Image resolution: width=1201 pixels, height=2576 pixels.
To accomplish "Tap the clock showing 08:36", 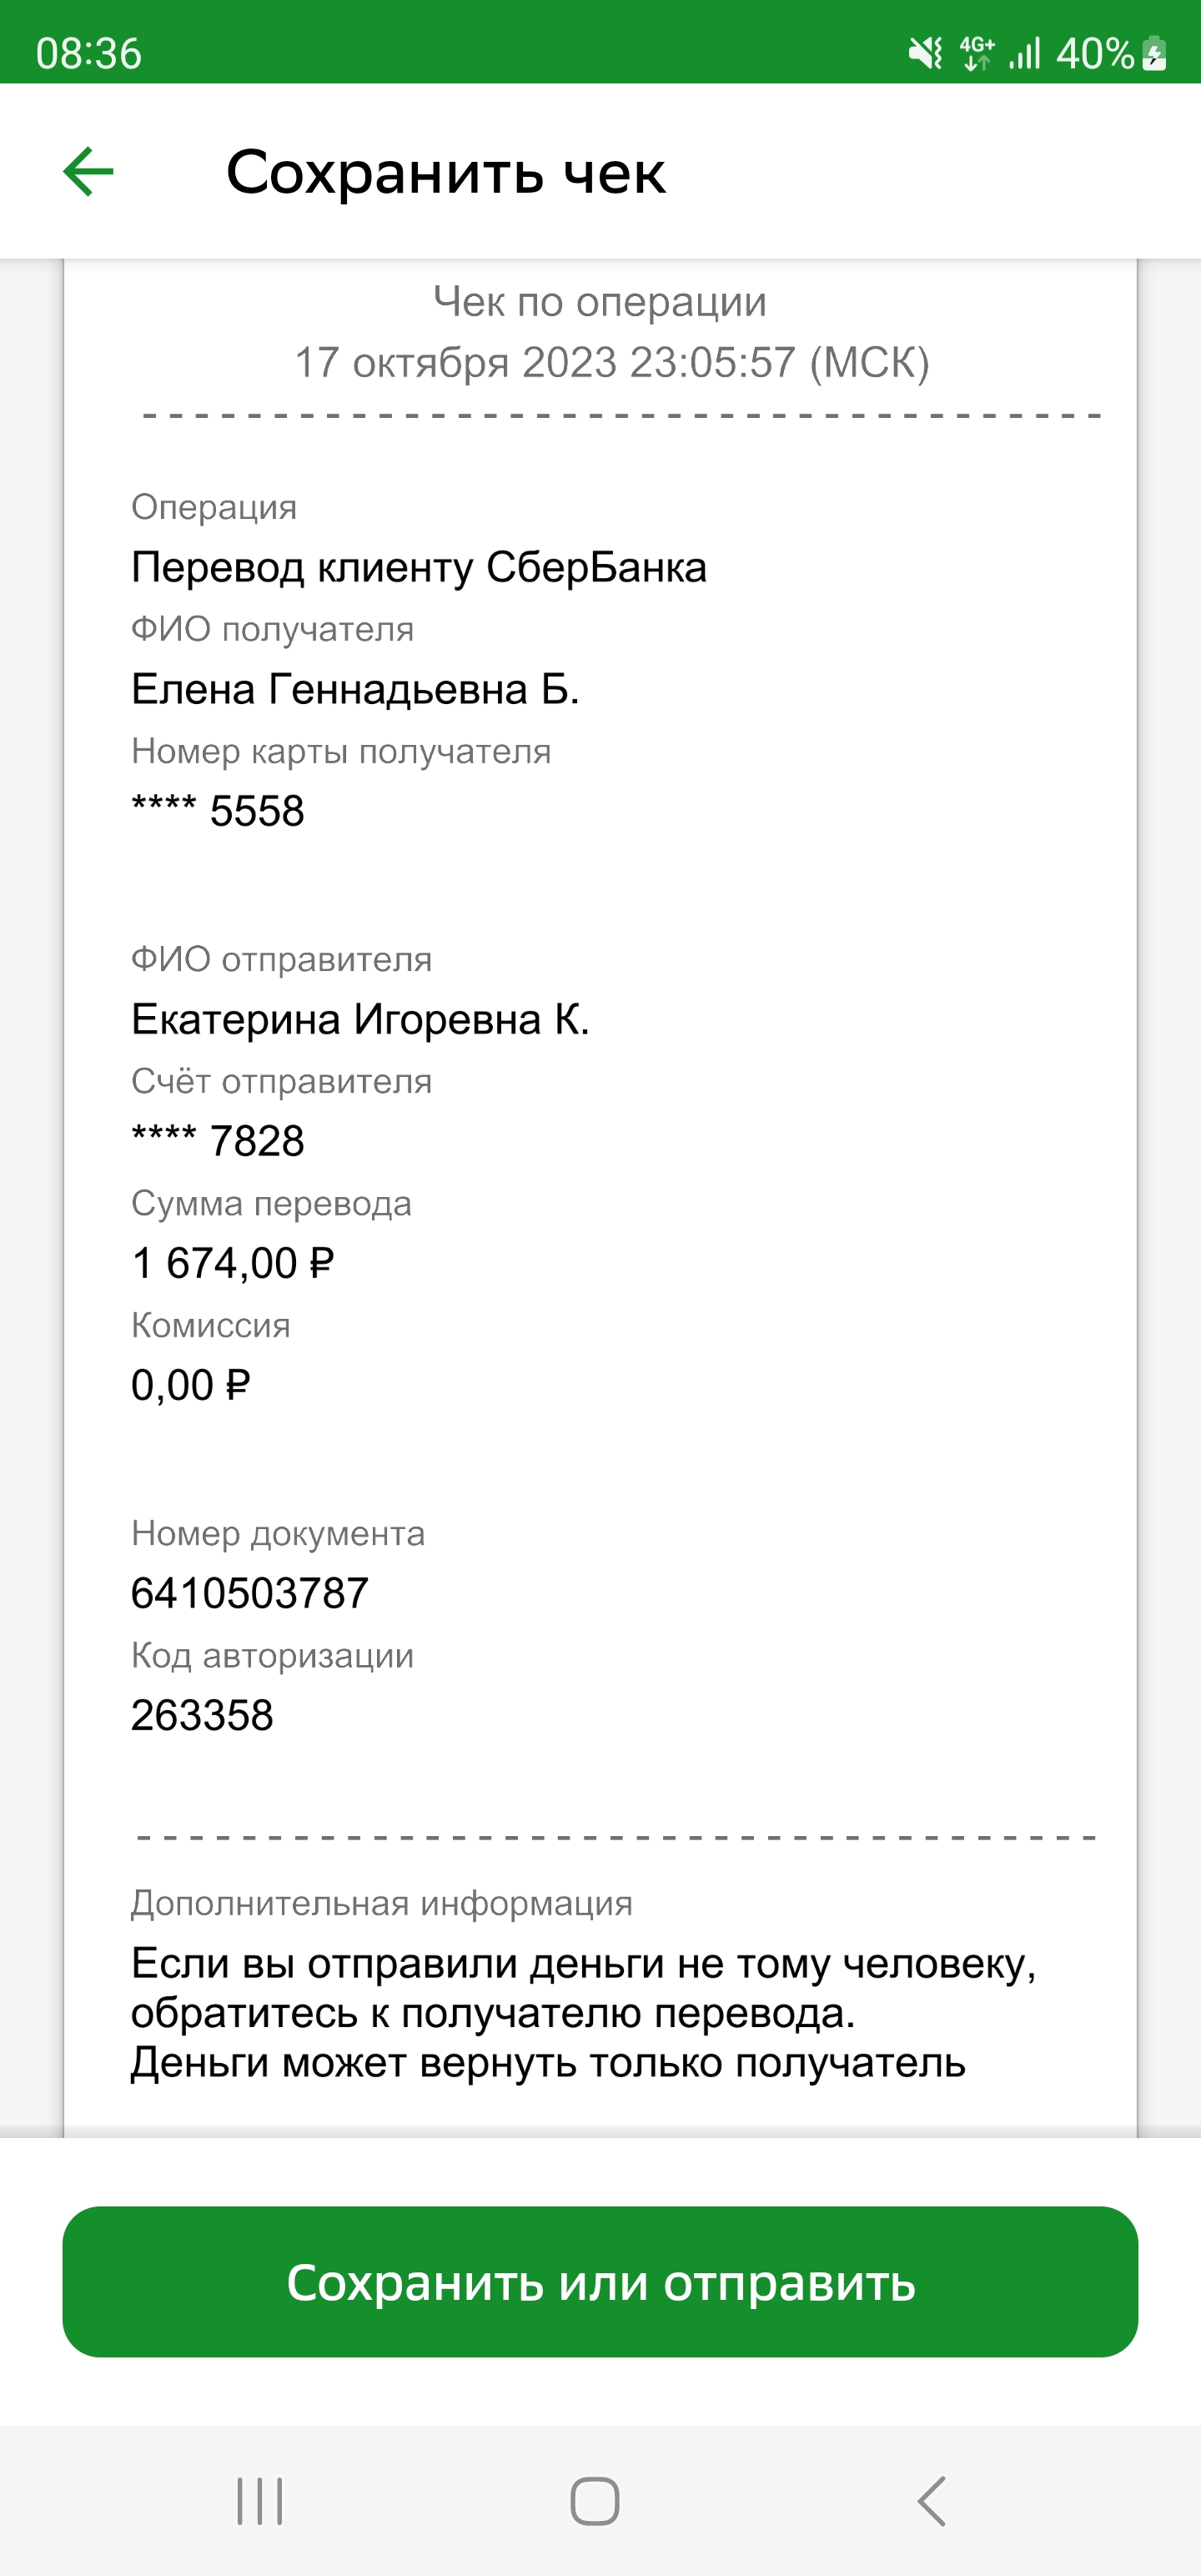I will (x=89, y=53).
